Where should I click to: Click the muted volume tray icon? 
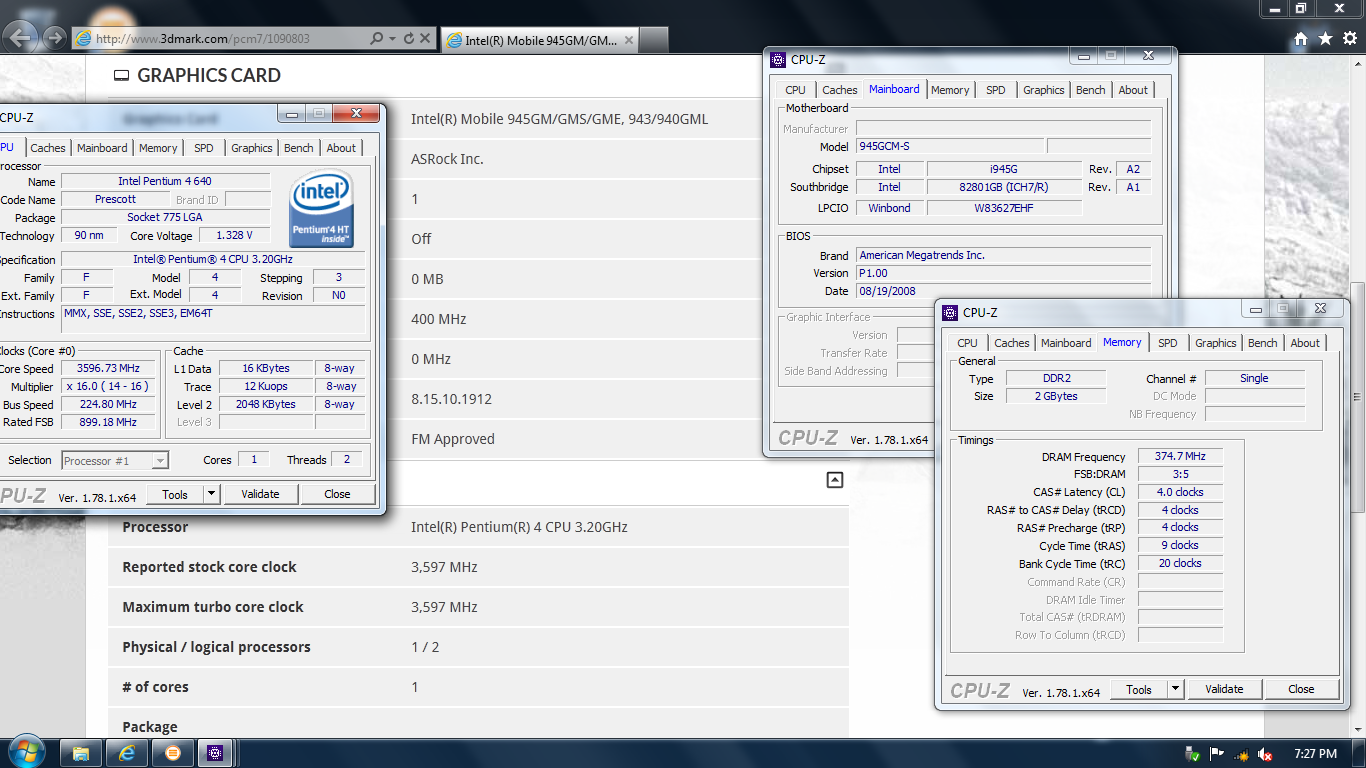point(1265,754)
